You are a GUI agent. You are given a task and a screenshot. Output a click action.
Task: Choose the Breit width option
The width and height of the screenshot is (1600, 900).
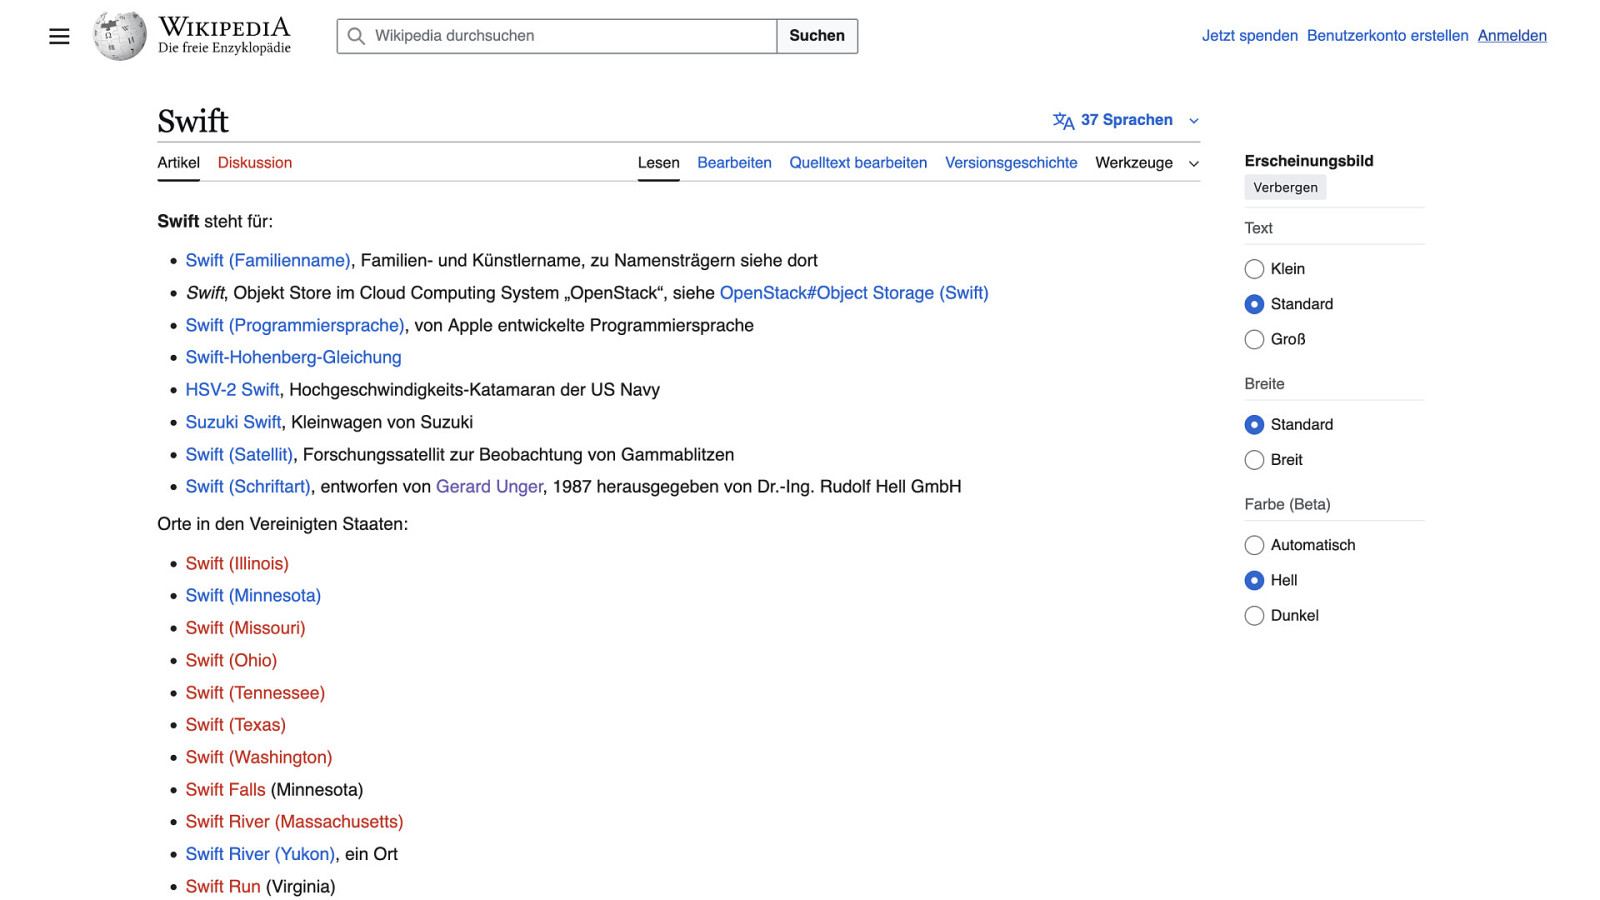point(1254,460)
